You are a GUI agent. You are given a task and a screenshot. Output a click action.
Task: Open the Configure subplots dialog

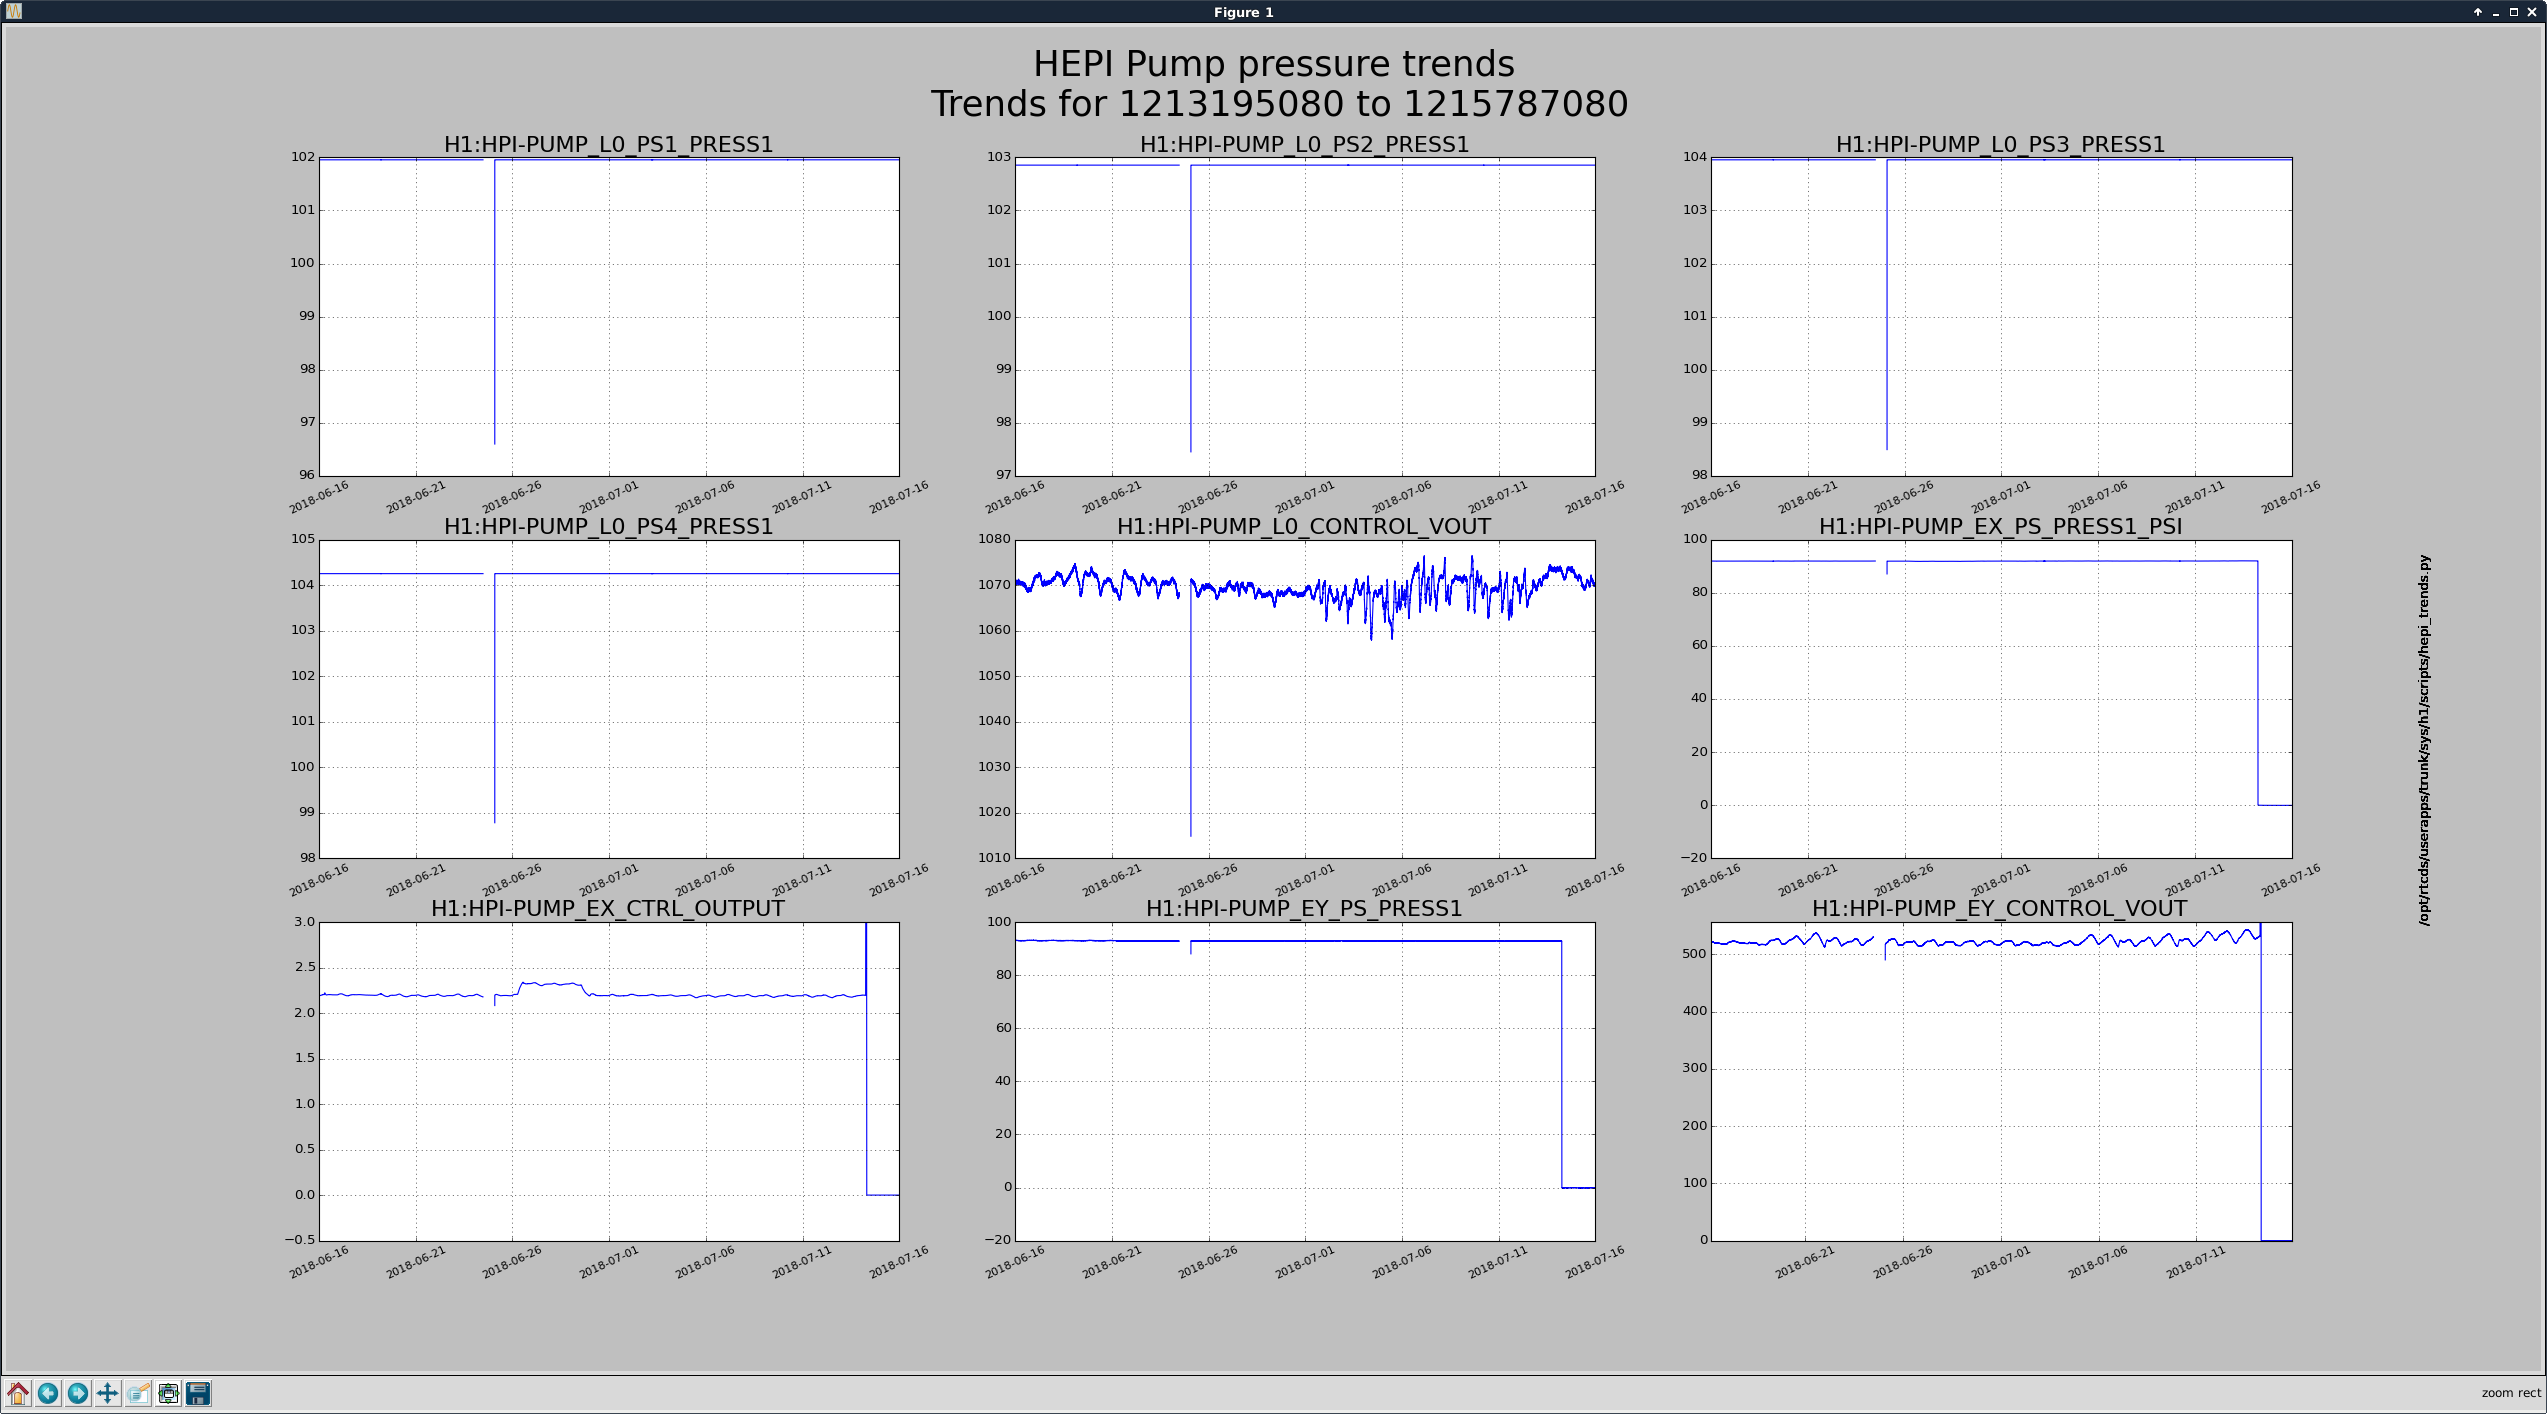168,1393
